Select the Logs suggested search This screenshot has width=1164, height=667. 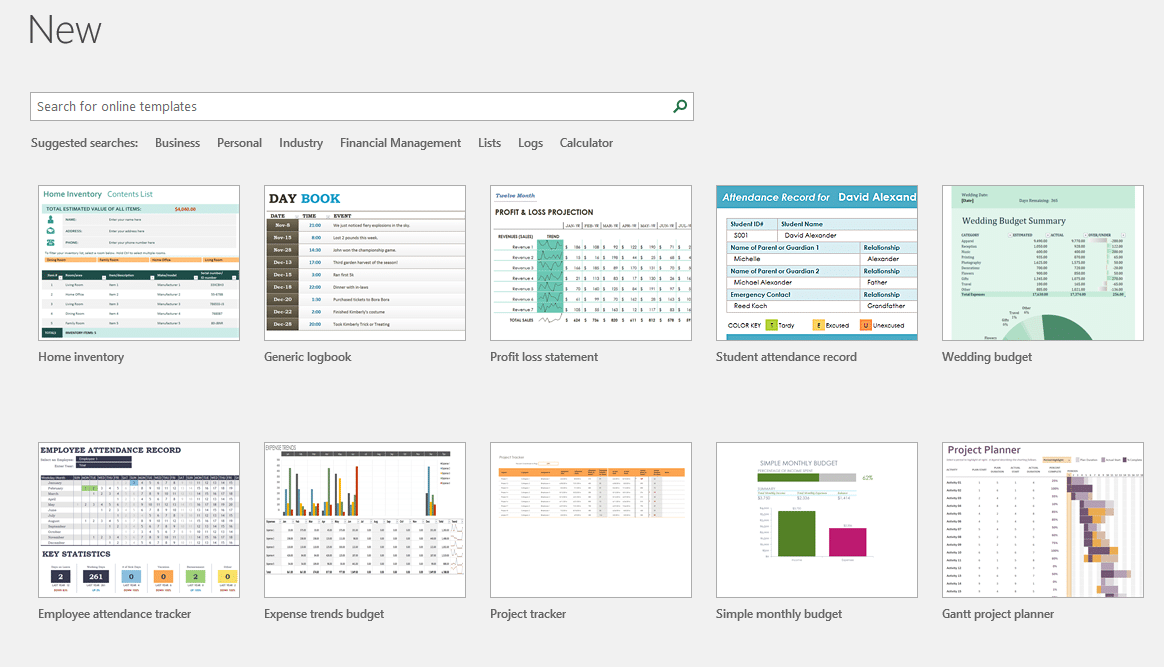point(530,142)
